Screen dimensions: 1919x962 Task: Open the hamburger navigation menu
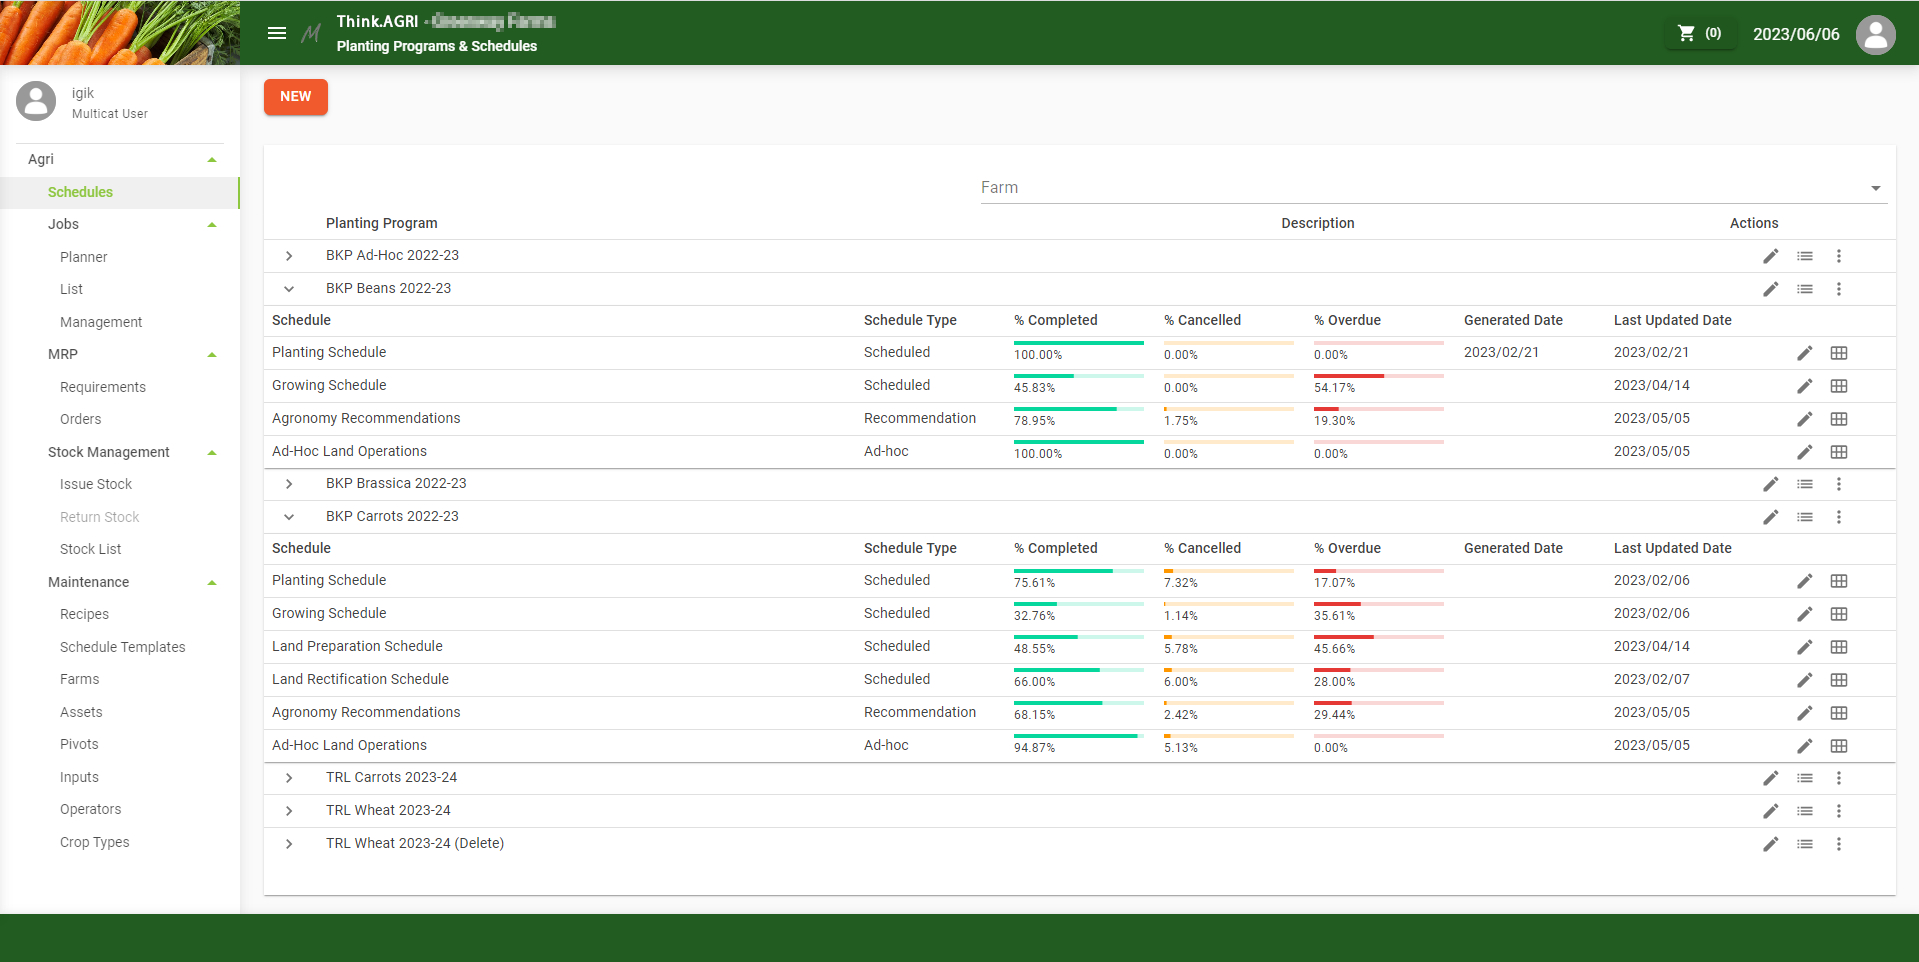(x=277, y=33)
